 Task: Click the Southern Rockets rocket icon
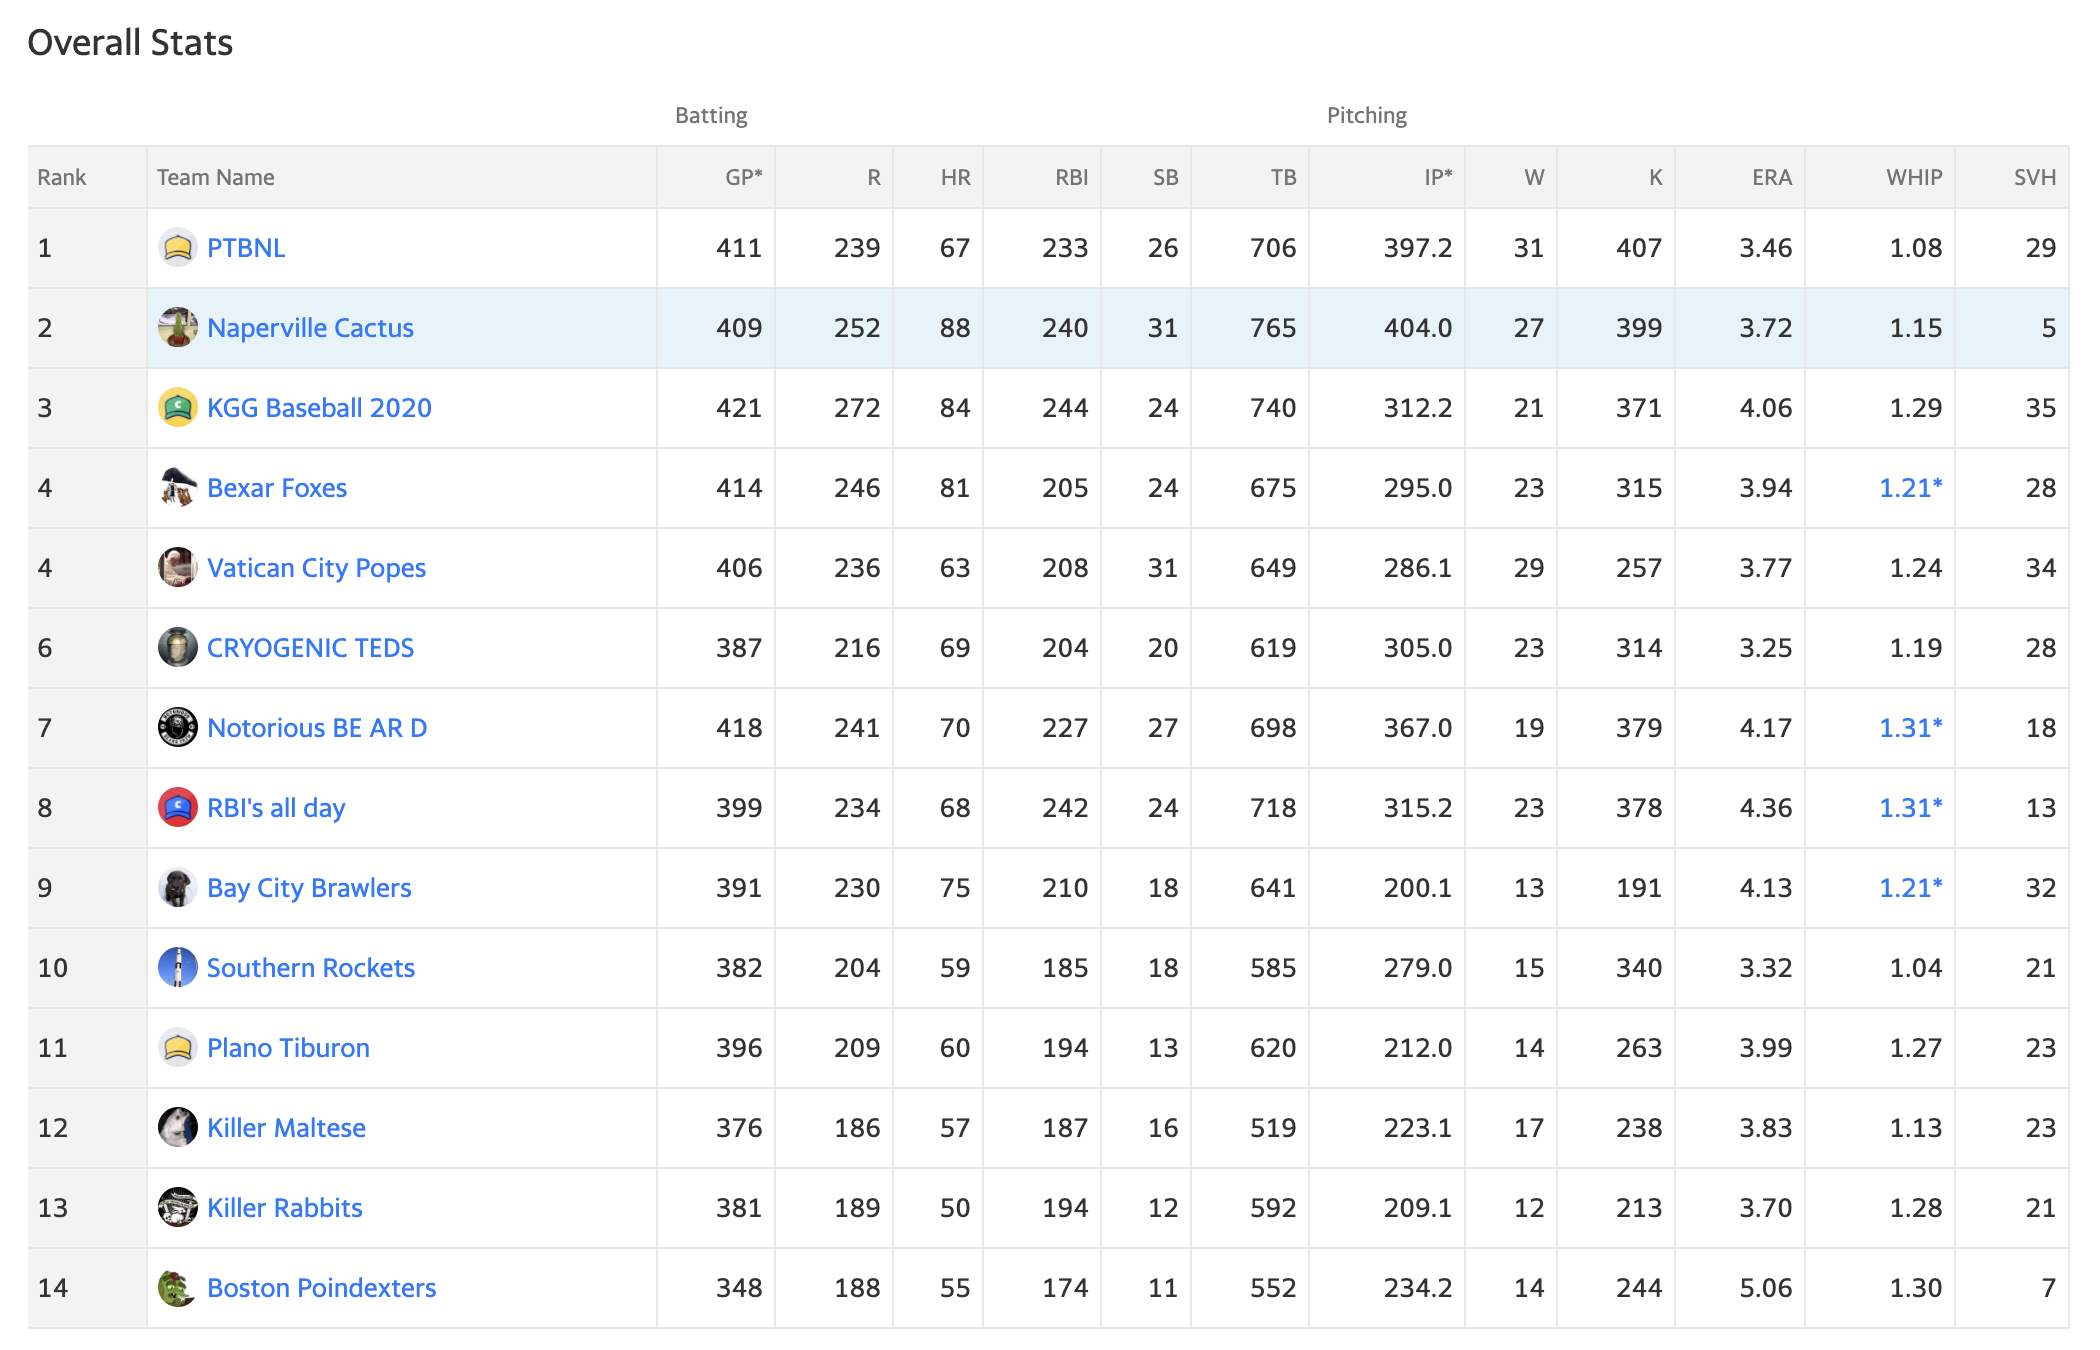178,967
